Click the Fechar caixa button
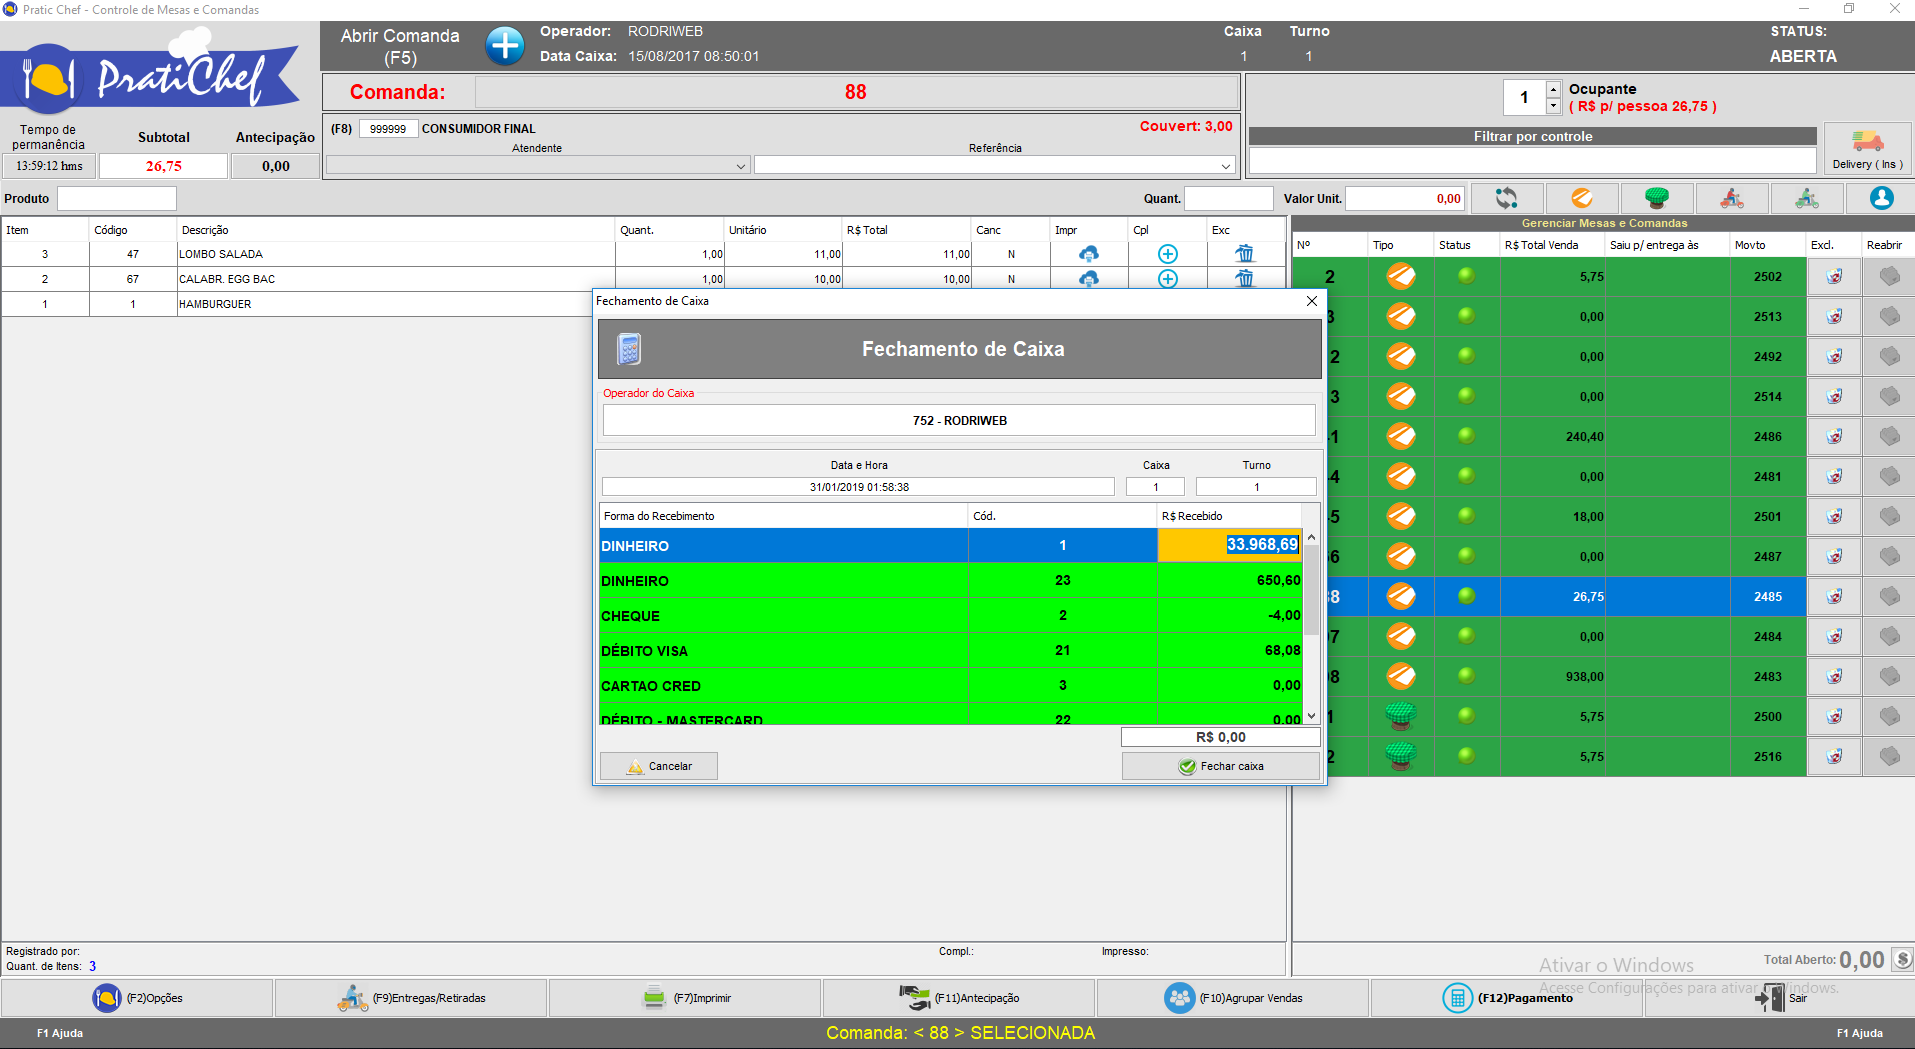Image resolution: width=1915 pixels, height=1049 pixels. (1220, 766)
